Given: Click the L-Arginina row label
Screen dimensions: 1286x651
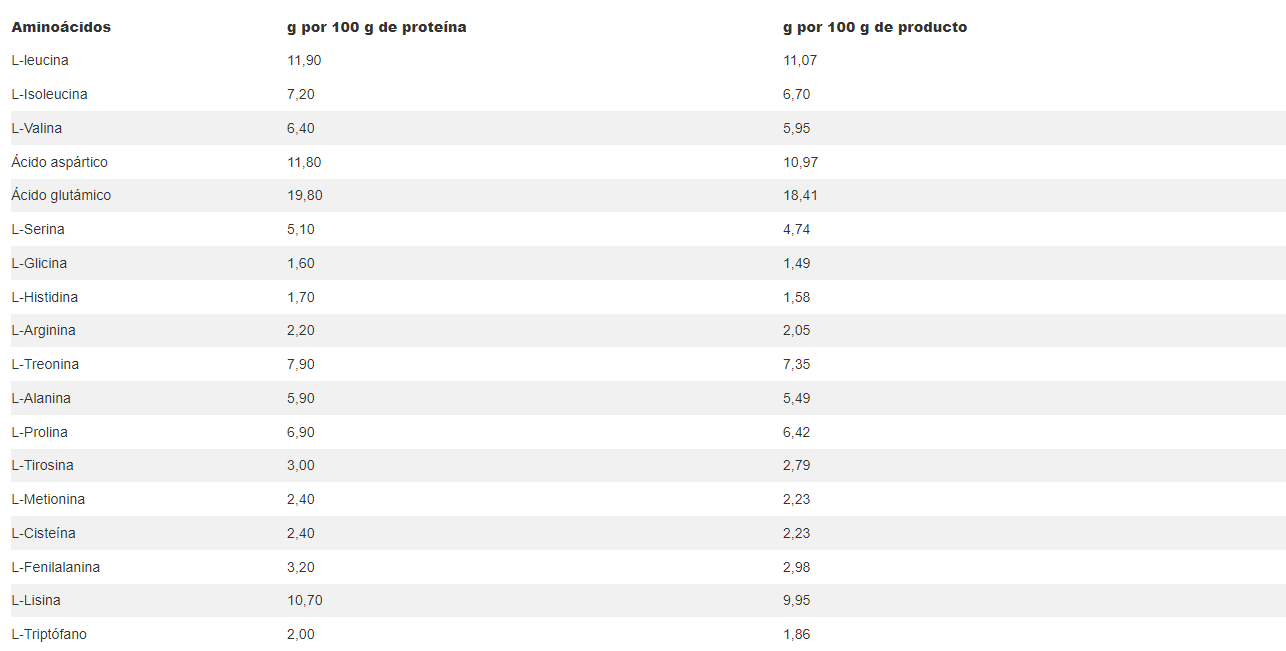Looking at the screenshot, I should coord(43,330).
